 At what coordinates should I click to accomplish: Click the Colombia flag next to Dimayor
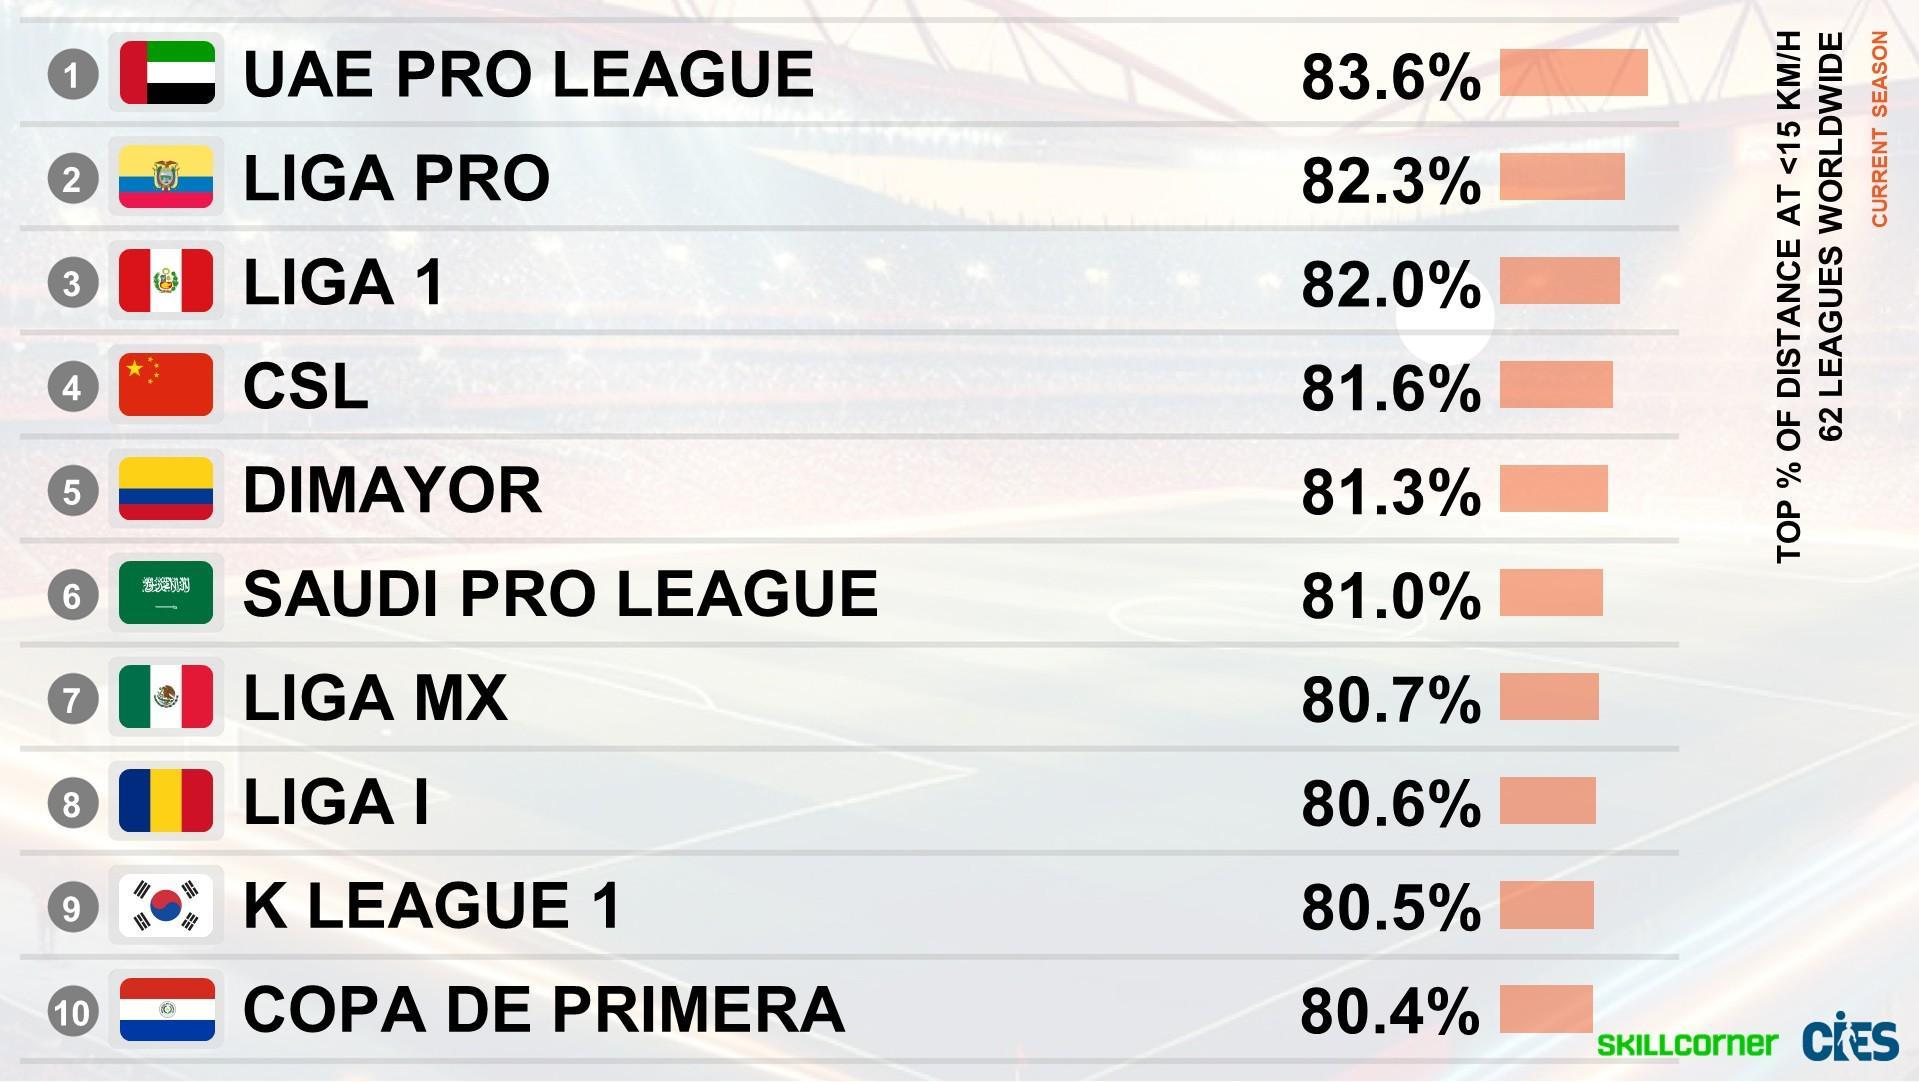pos(166,490)
